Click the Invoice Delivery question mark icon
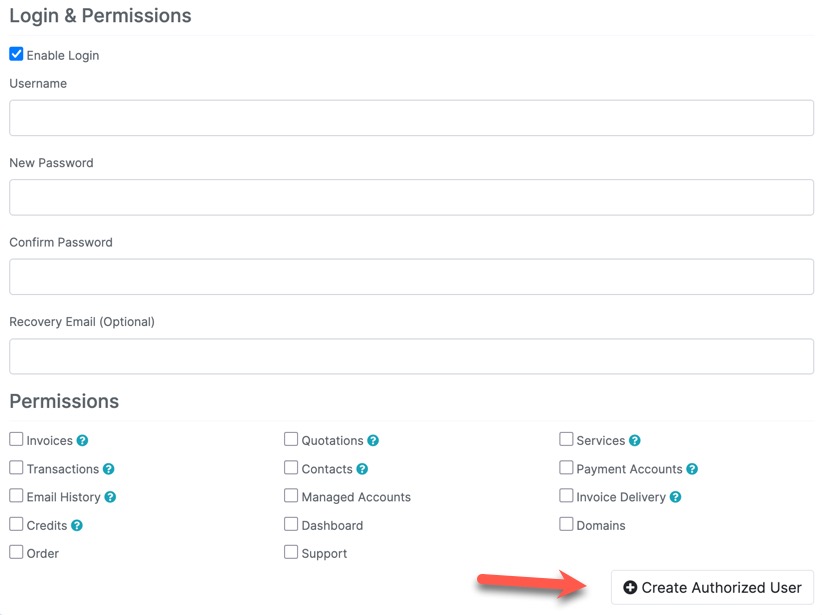 click(x=674, y=497)
